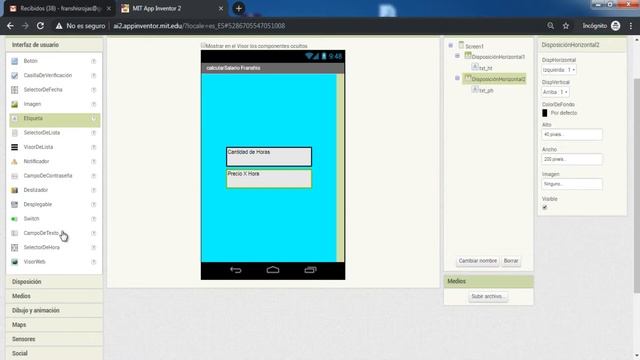The height and width of the screenshot is (360, 640).
Task: Collapse DisposiciónHorizontal1 tree node
Action: [x=457, y=56]
